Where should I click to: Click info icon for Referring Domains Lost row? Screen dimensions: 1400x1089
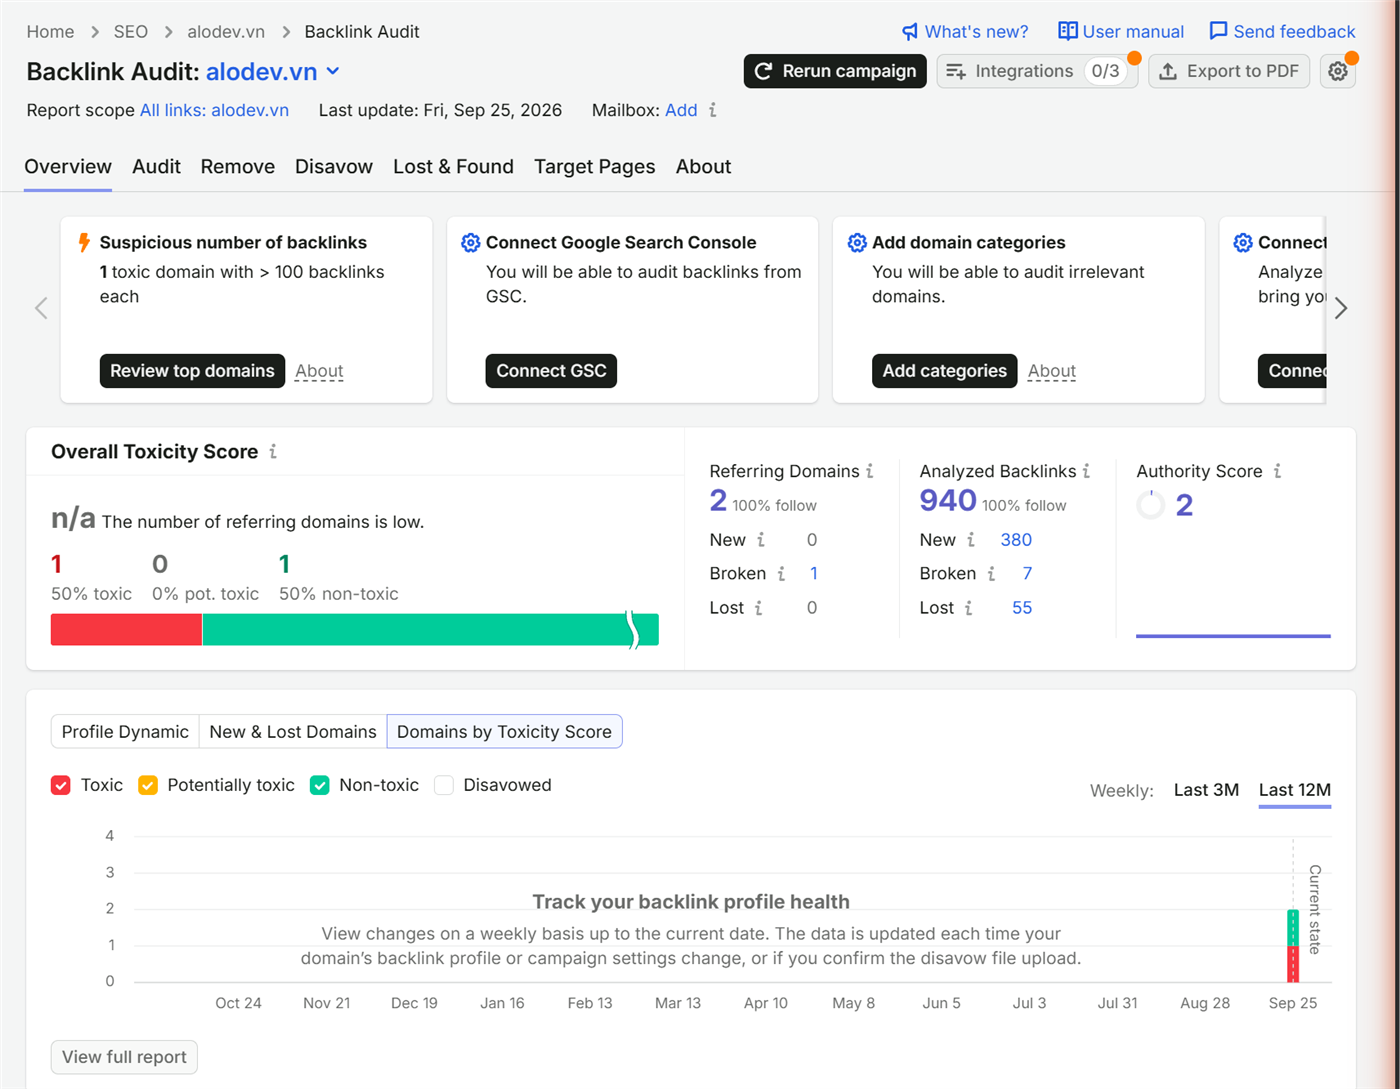click(758, 608)
